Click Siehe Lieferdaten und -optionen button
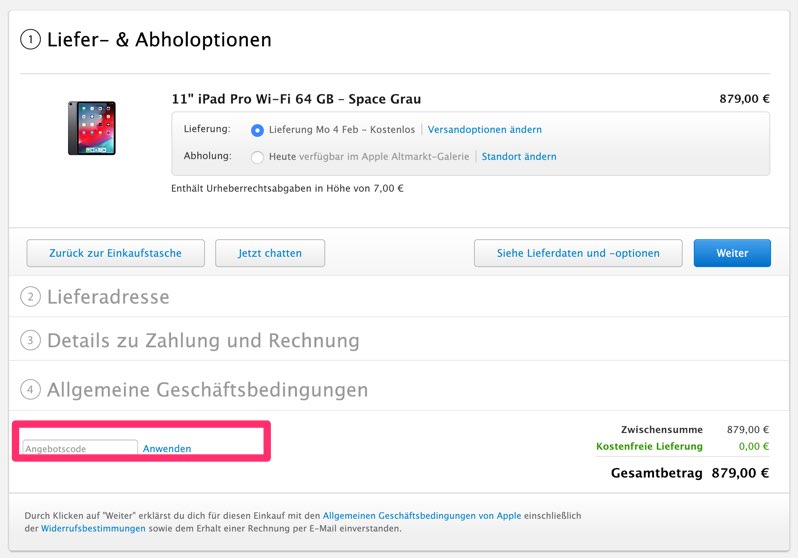 [578, 253]
